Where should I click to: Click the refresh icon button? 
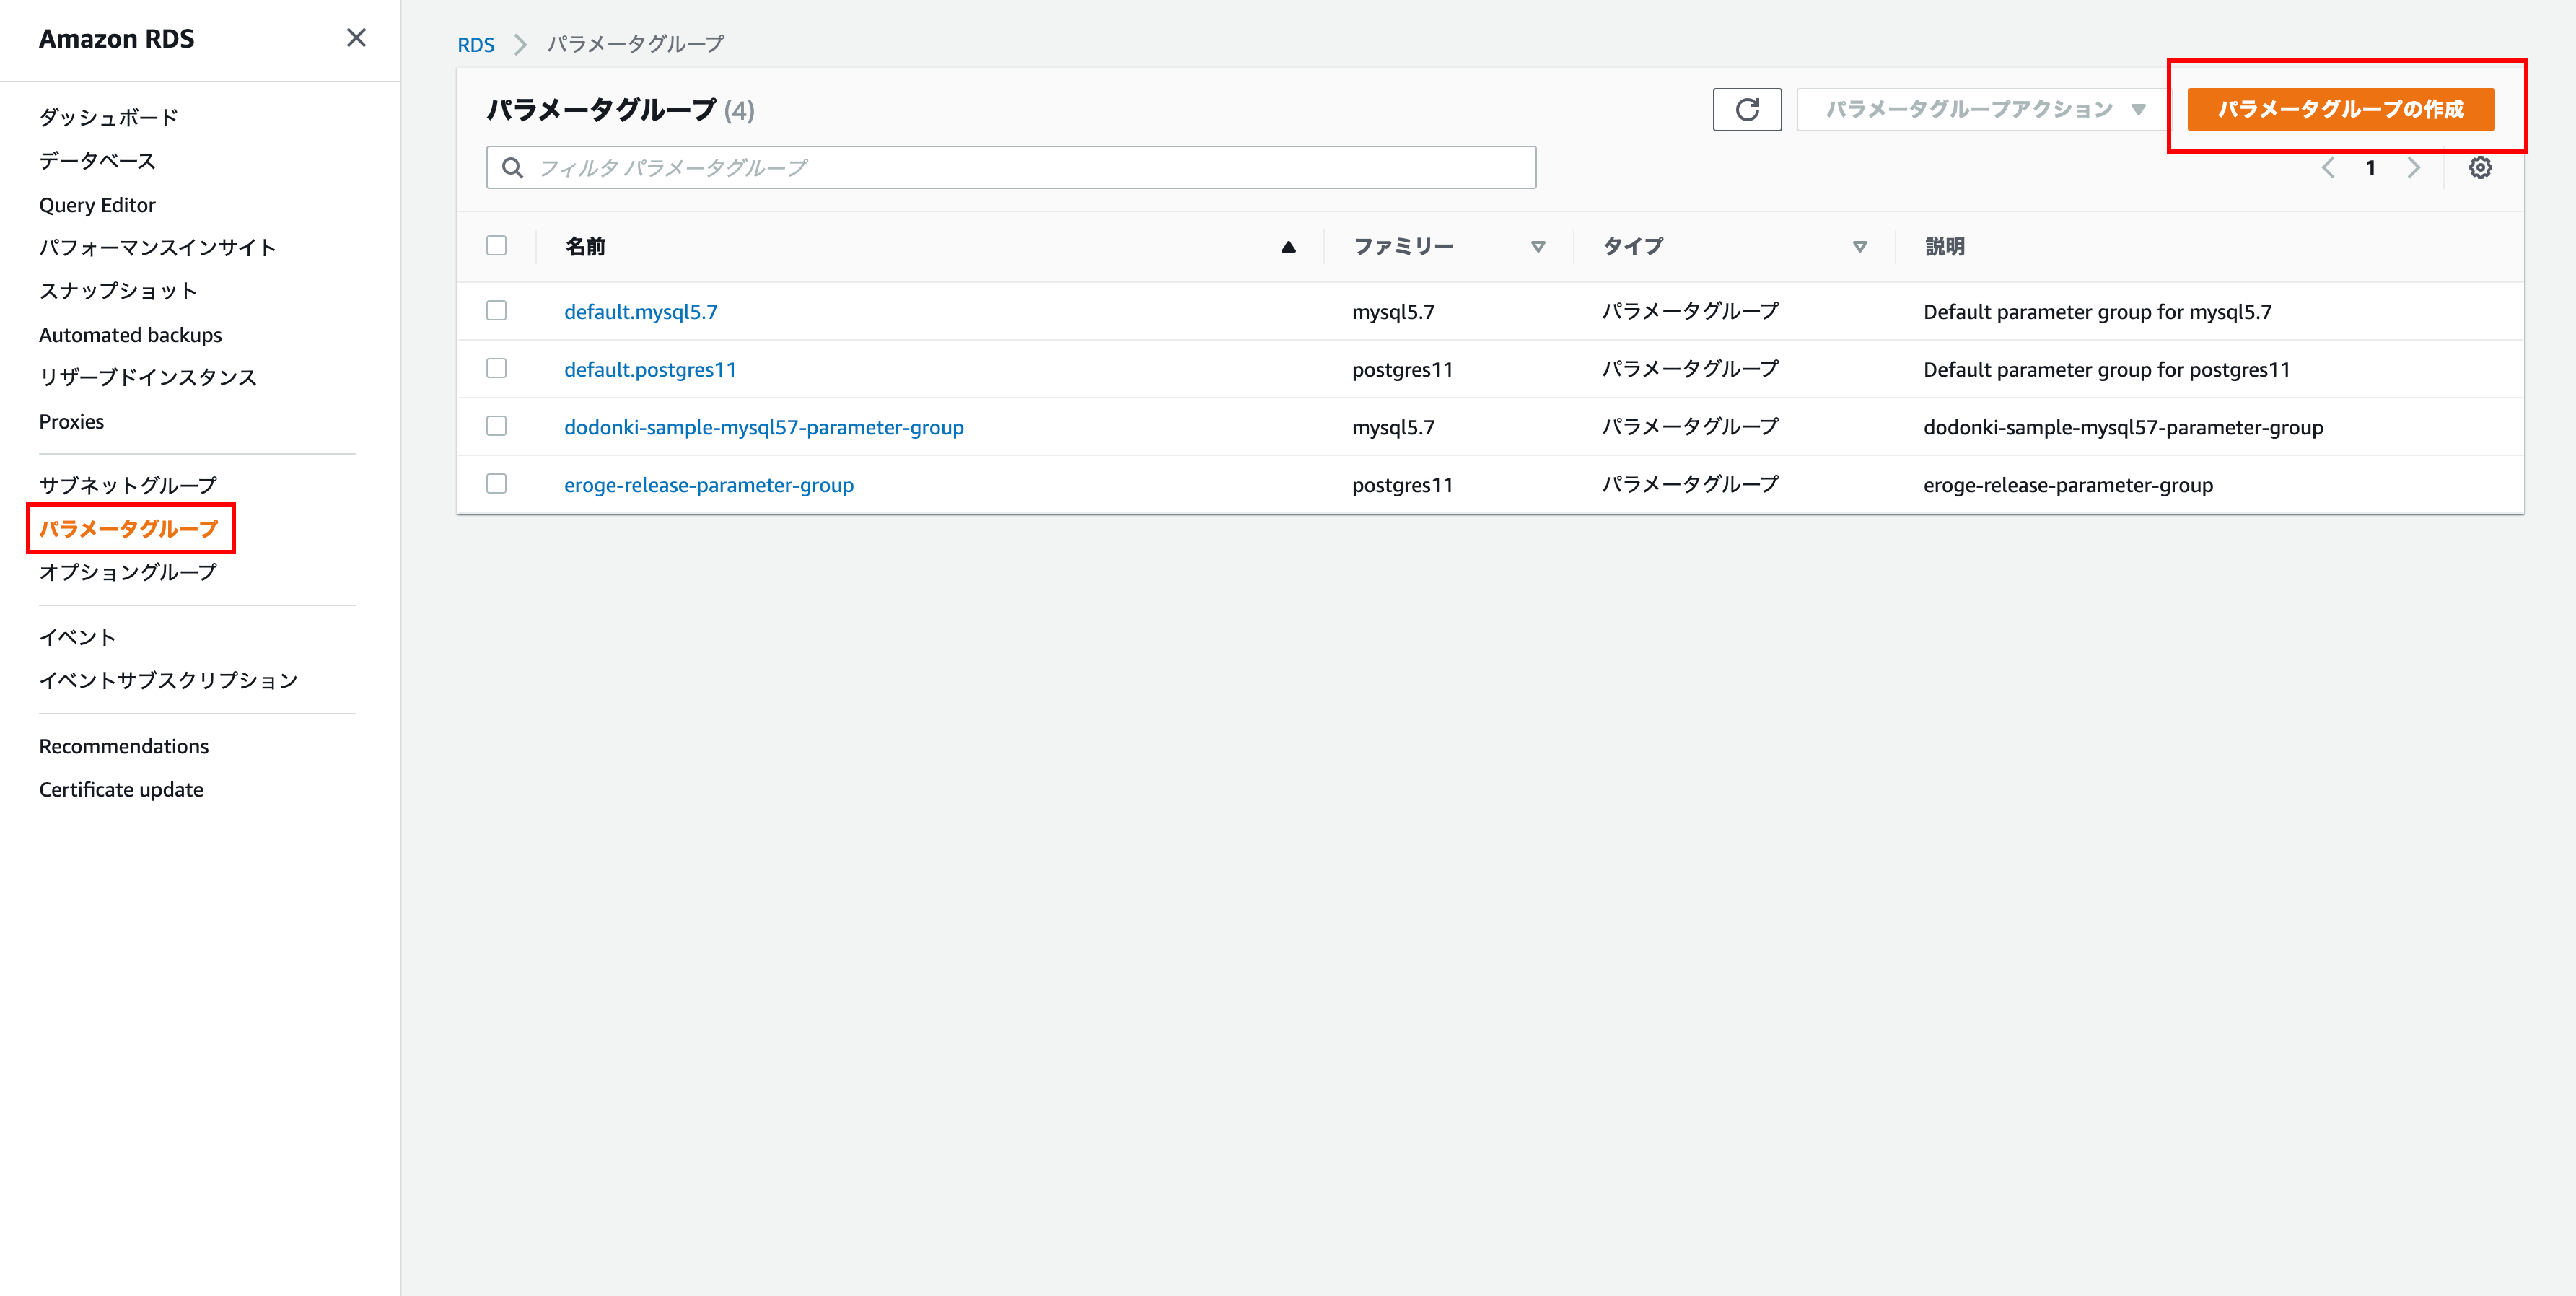click(x=1746, y=109)
